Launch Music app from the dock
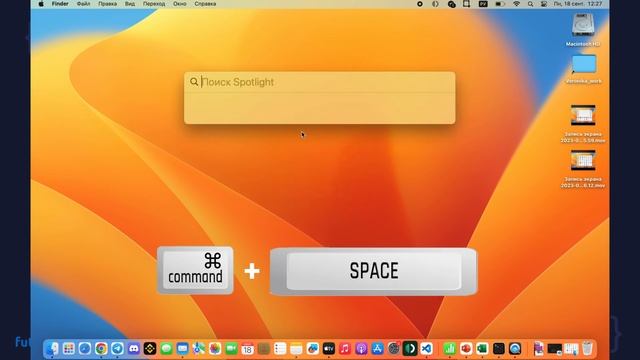This screenshot has height=360, width=640. 345,348
